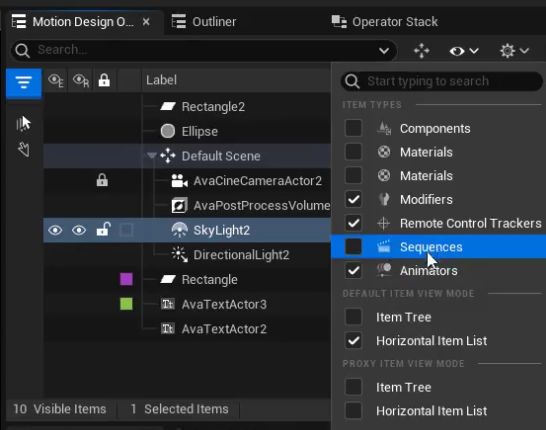The width and height of the screenshot is (546, 430).
Task: Select the item selection mode arrow icon
Action: tap(23, 123)
